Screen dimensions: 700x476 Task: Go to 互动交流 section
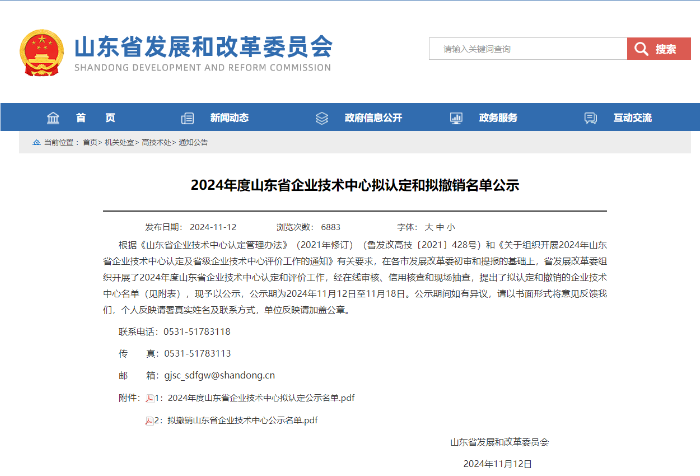pyautogui.click(x=632, y=118)
